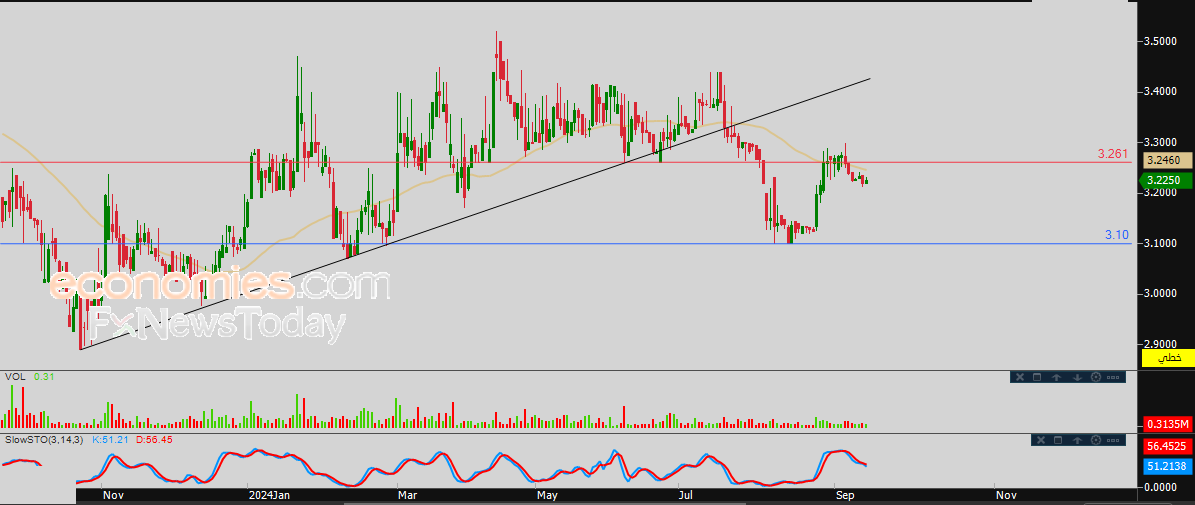
Task: Click the 2.9000 price axis label
Action: (x=1162, y=344)
